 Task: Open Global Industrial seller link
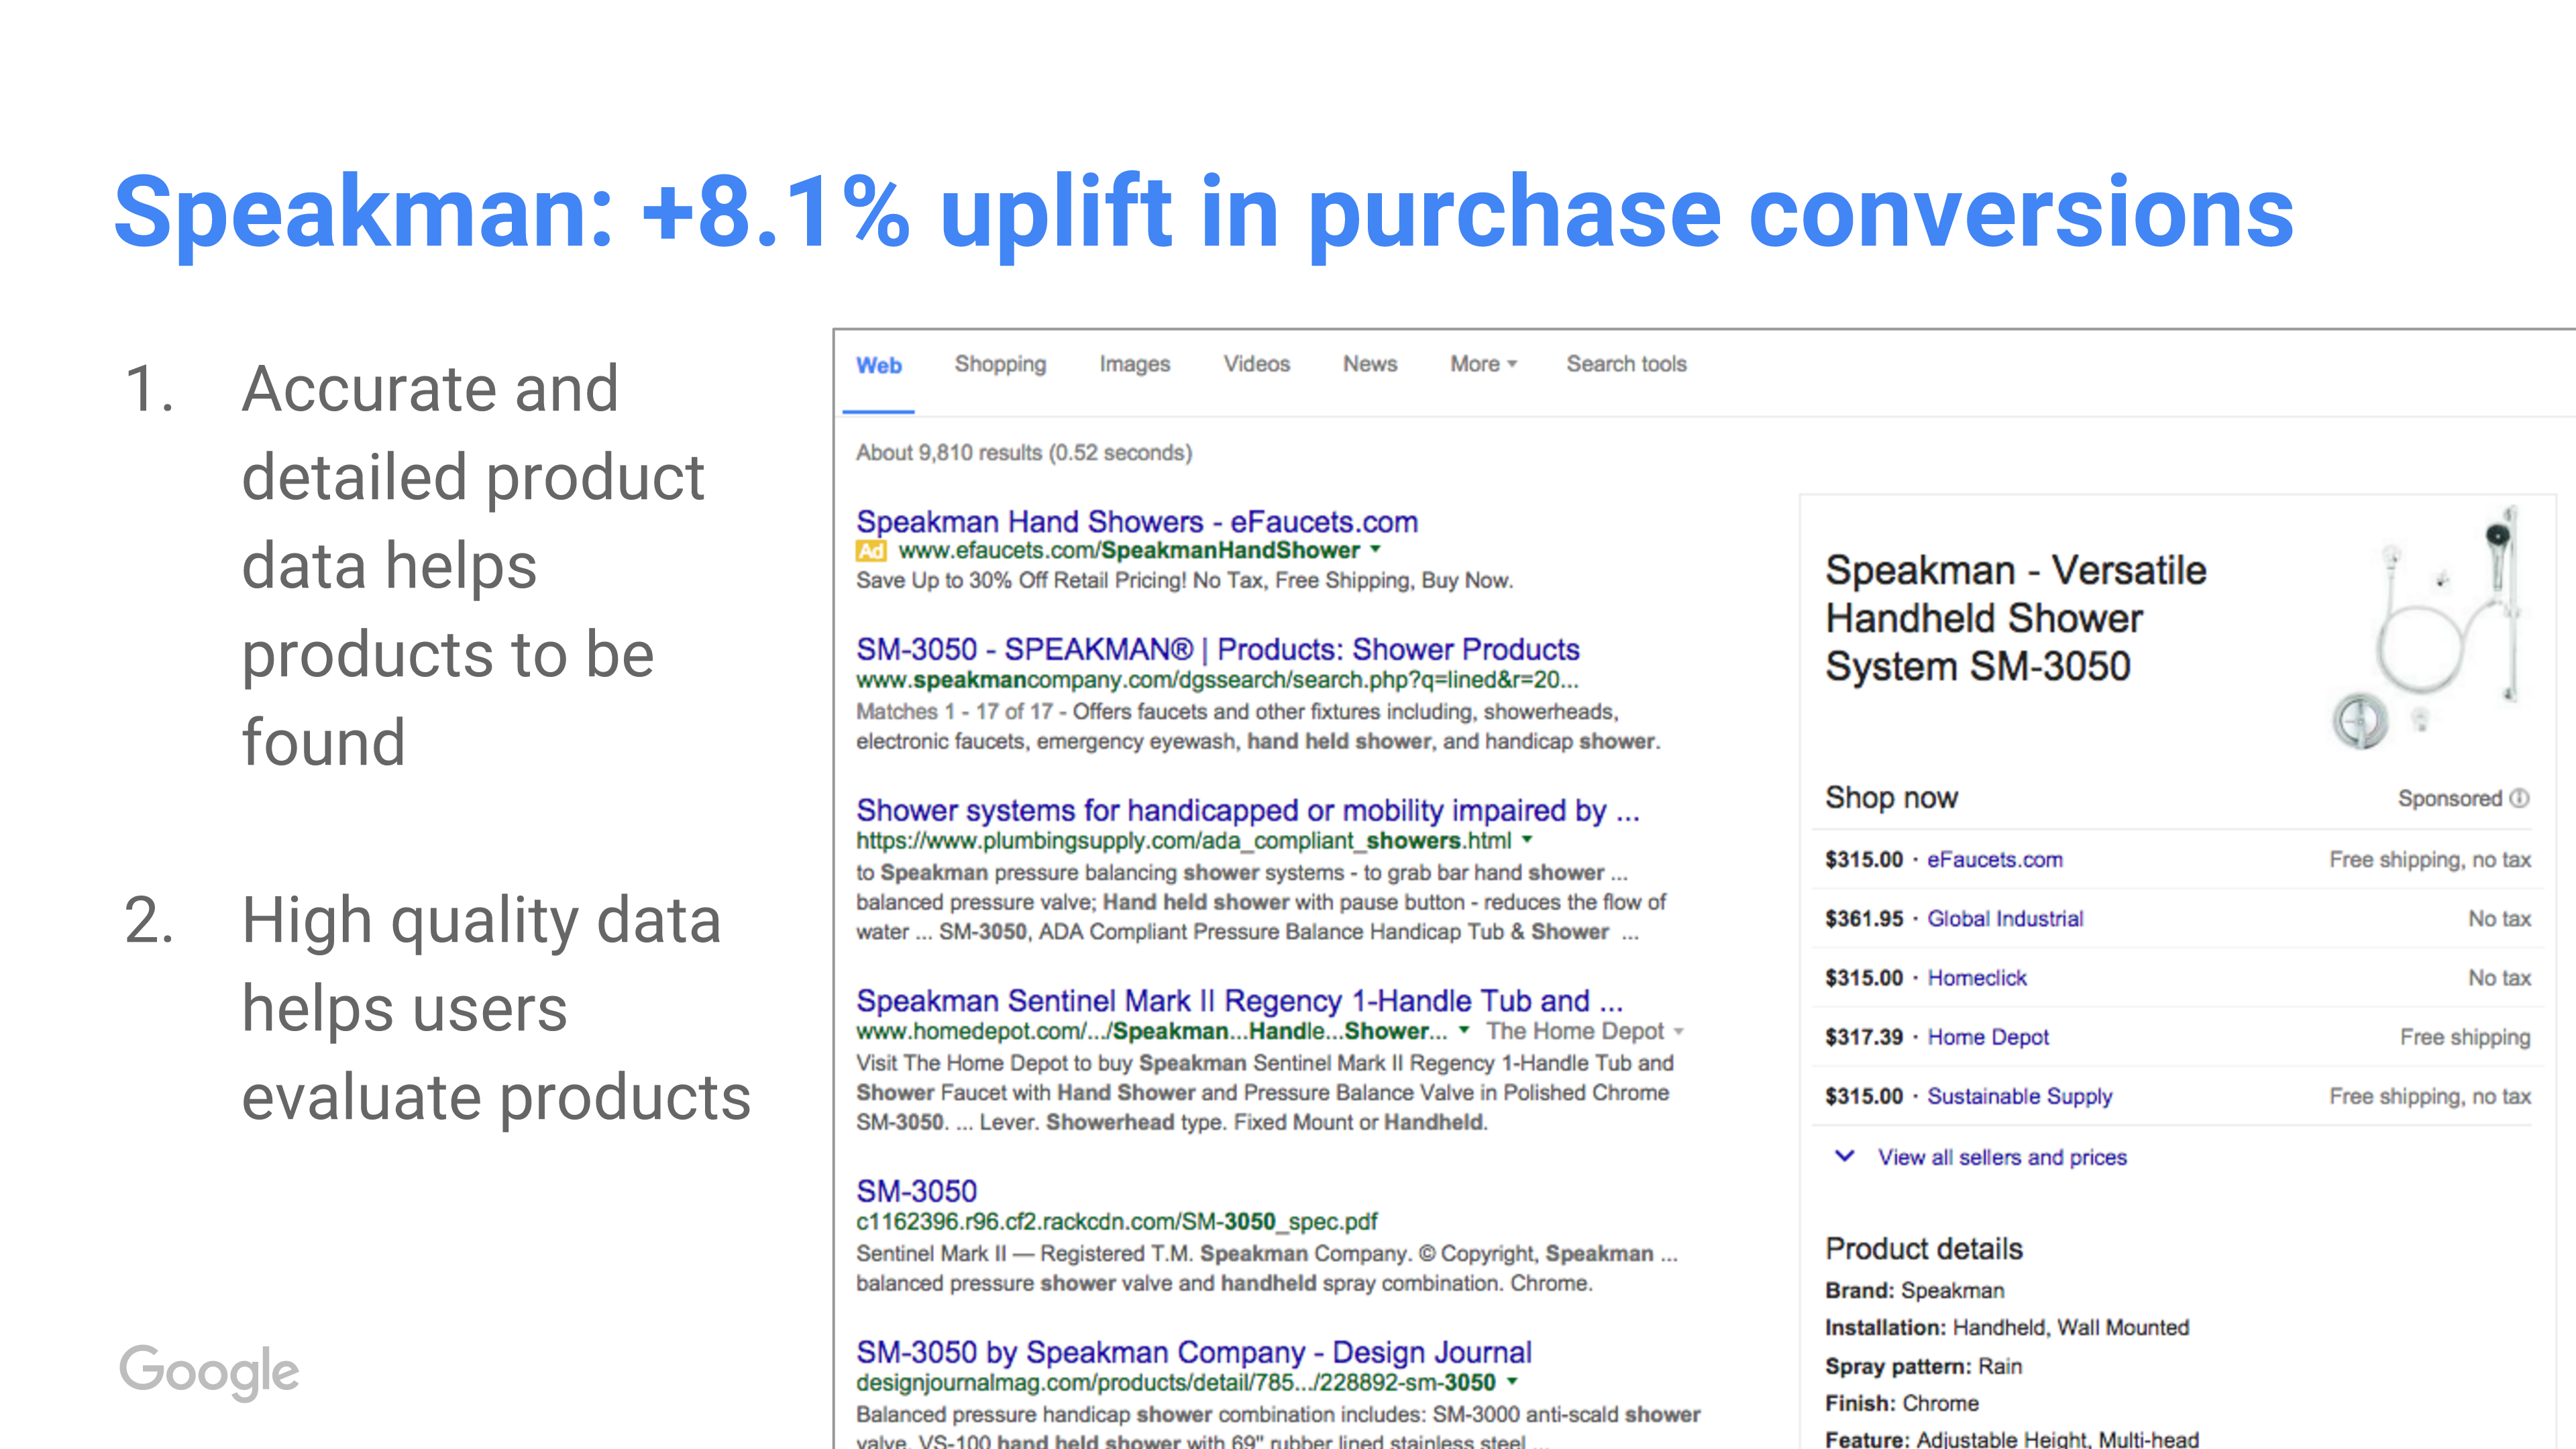click(x=2005, y=918)
